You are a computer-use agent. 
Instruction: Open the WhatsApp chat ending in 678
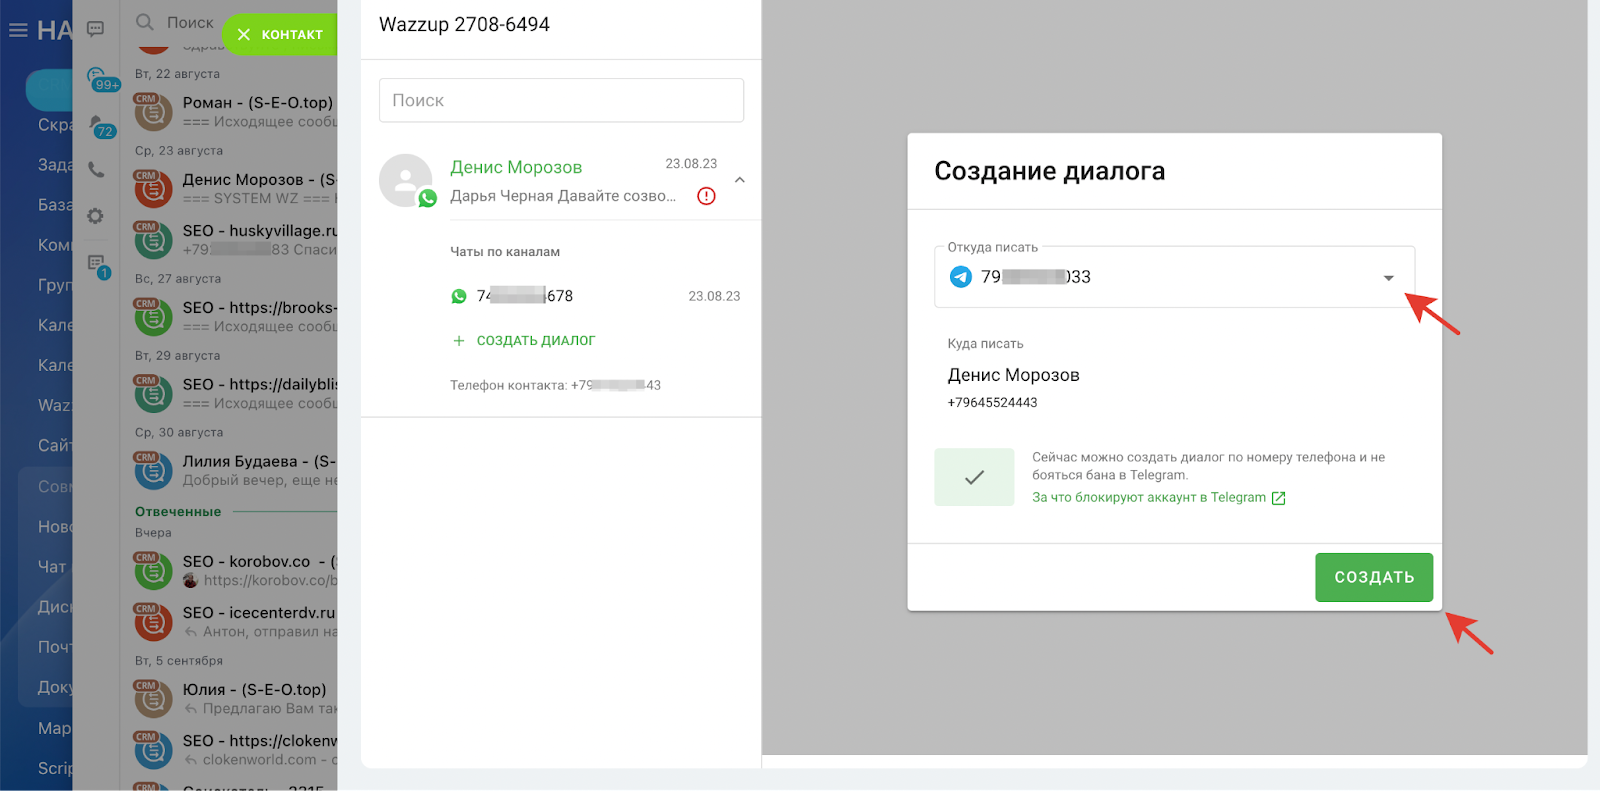[x=524, y=296]
